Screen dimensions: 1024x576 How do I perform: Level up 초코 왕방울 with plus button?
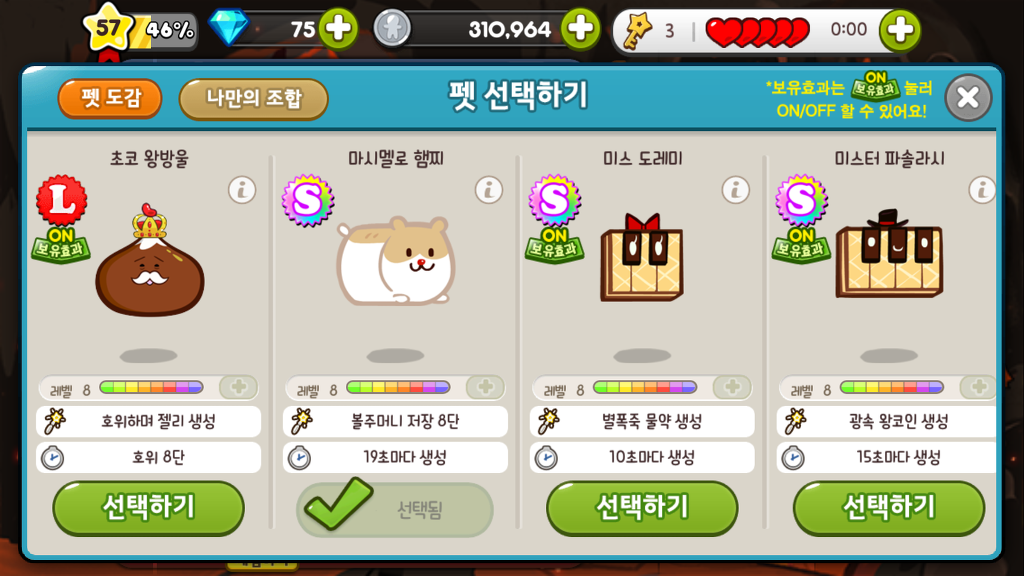238,387
